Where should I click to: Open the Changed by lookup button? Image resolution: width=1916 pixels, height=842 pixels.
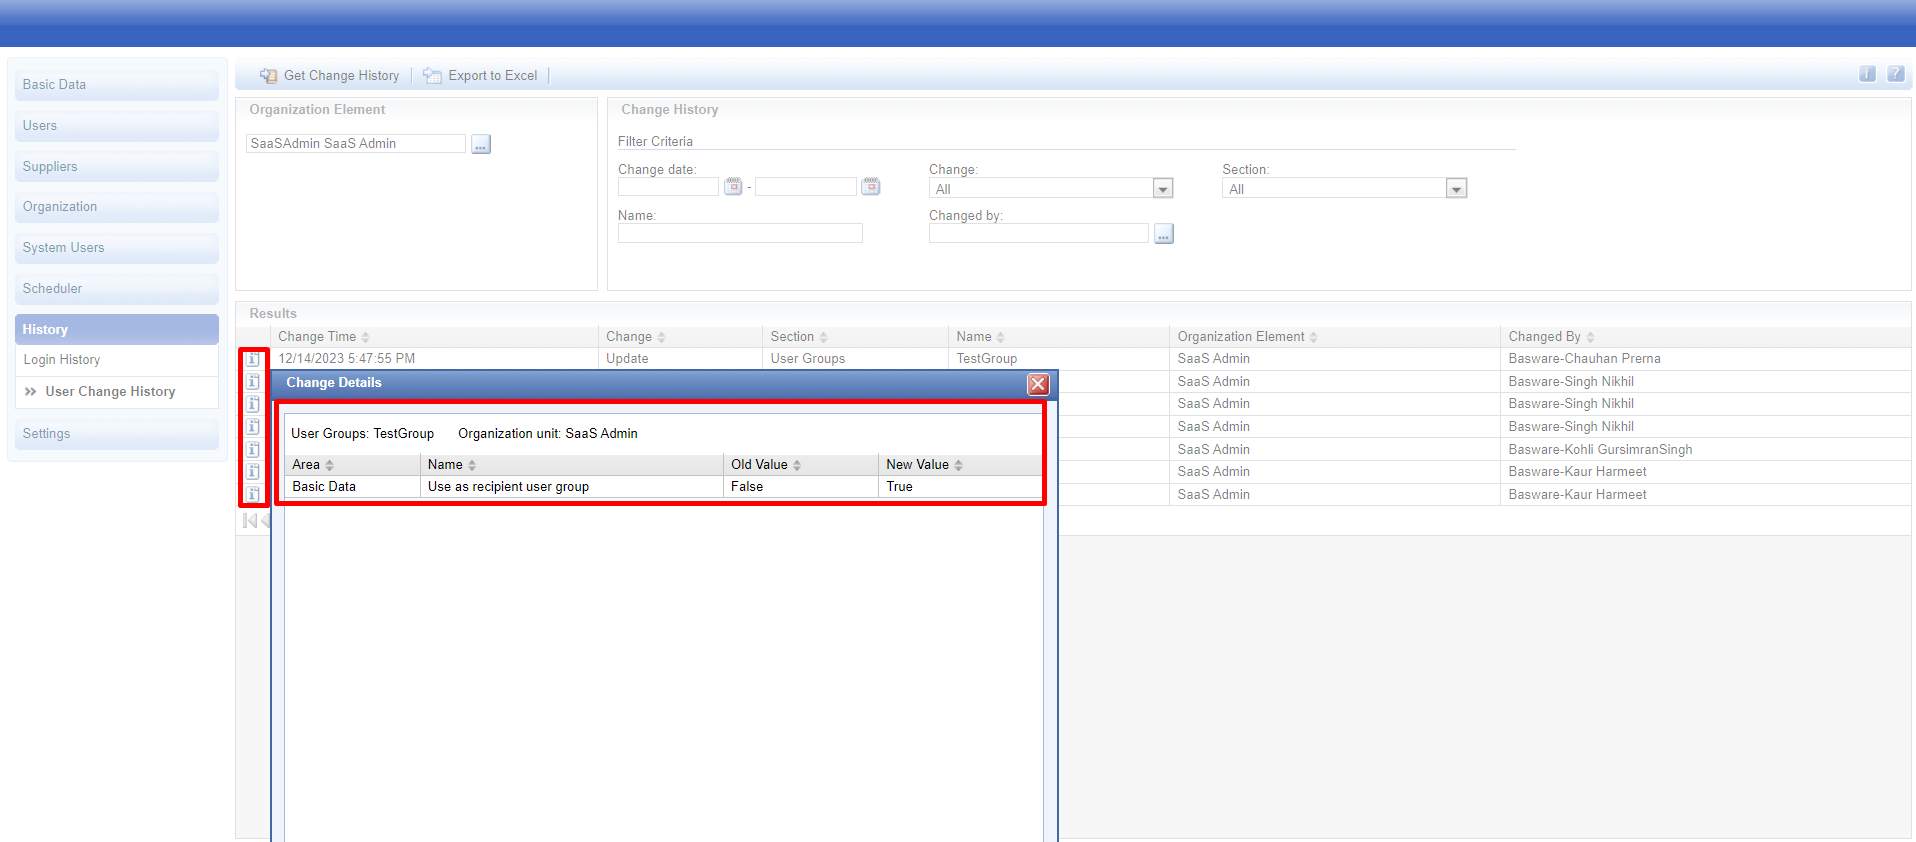pyautogui.click(x=1163, y=234)
